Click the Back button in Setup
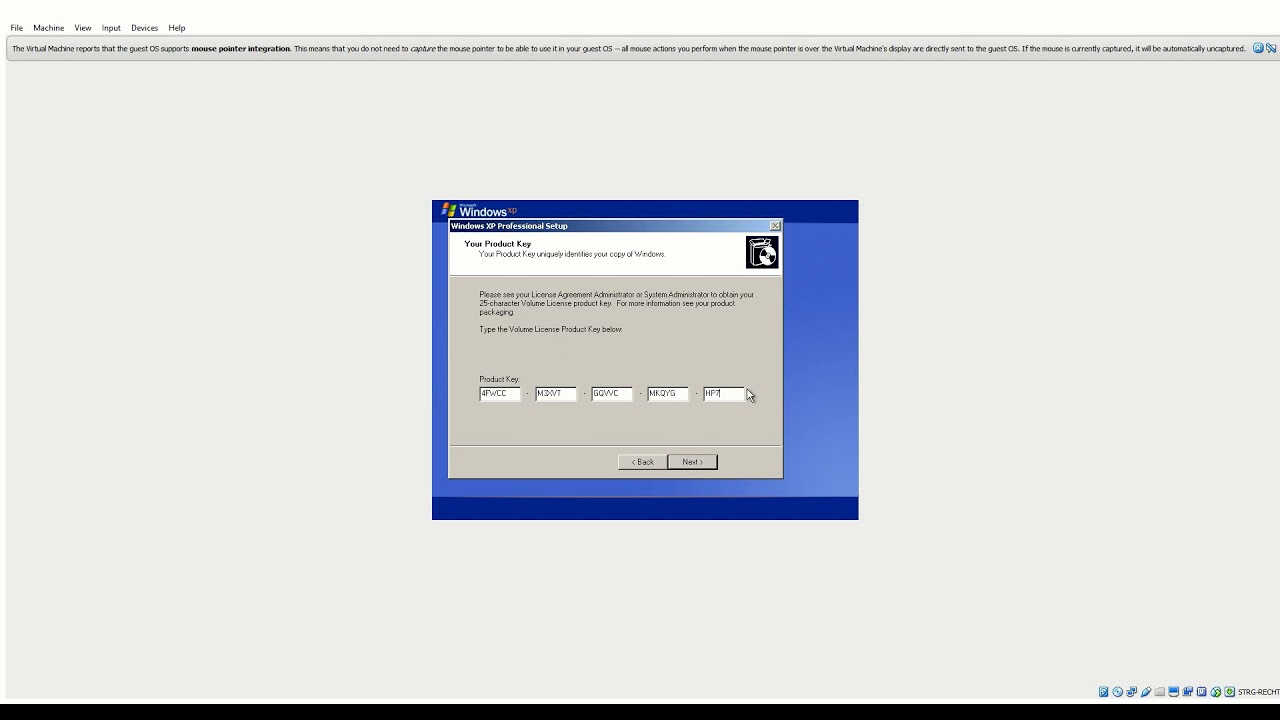The height and width of the screenshot is (720, 1280). 643,462
